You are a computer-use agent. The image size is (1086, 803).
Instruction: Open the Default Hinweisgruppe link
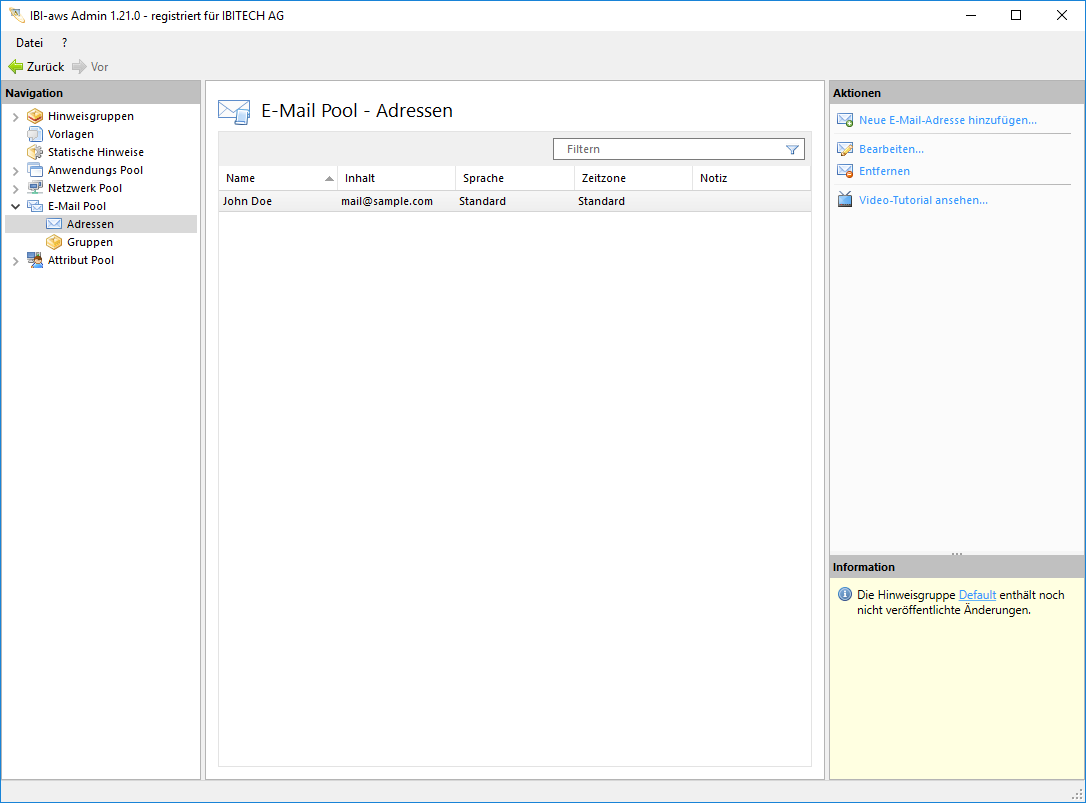977,595
